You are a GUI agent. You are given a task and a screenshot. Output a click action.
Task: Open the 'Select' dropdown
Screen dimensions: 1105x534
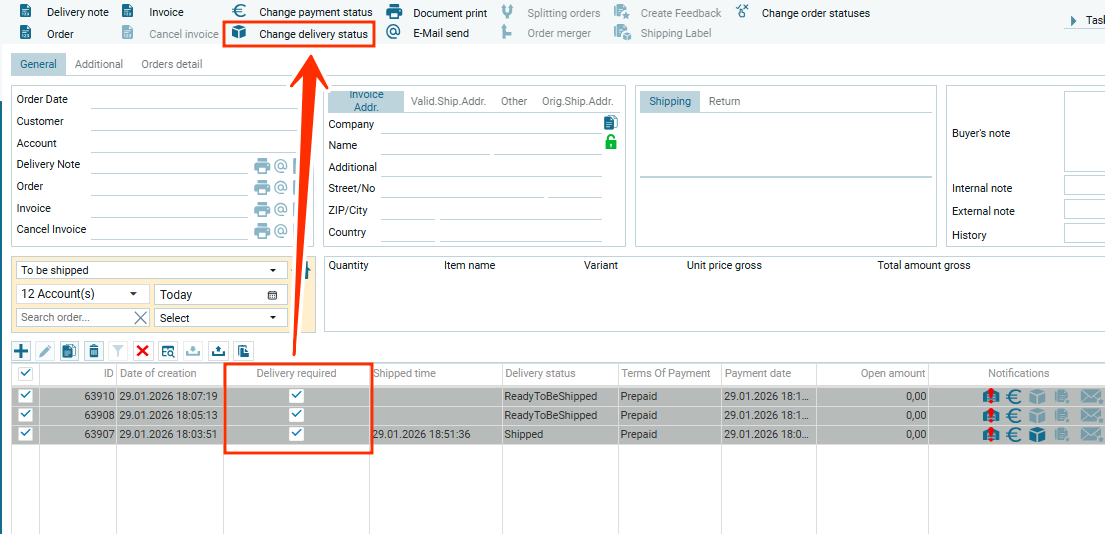pyautogui.click(x=221, y=318)
